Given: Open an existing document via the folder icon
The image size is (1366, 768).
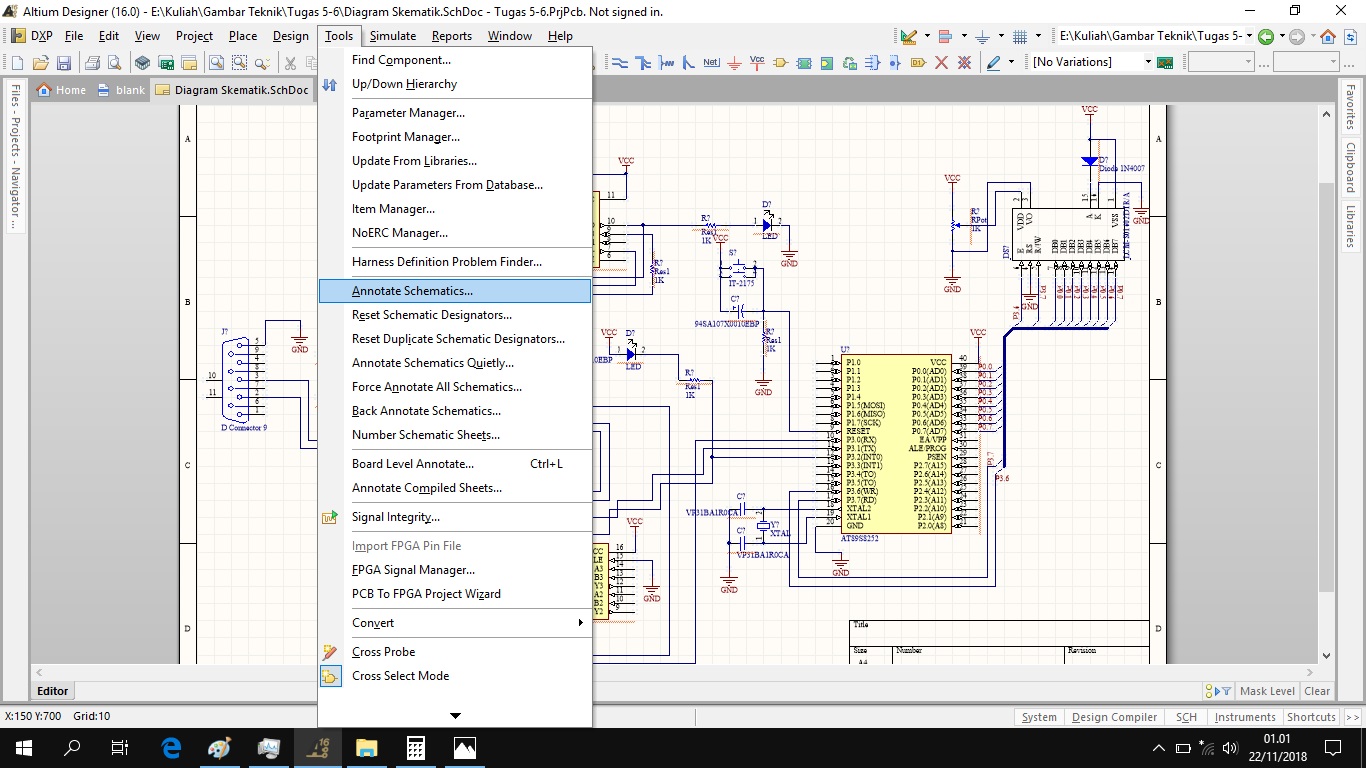Looking at the screenshot, I should click(41, 62).
